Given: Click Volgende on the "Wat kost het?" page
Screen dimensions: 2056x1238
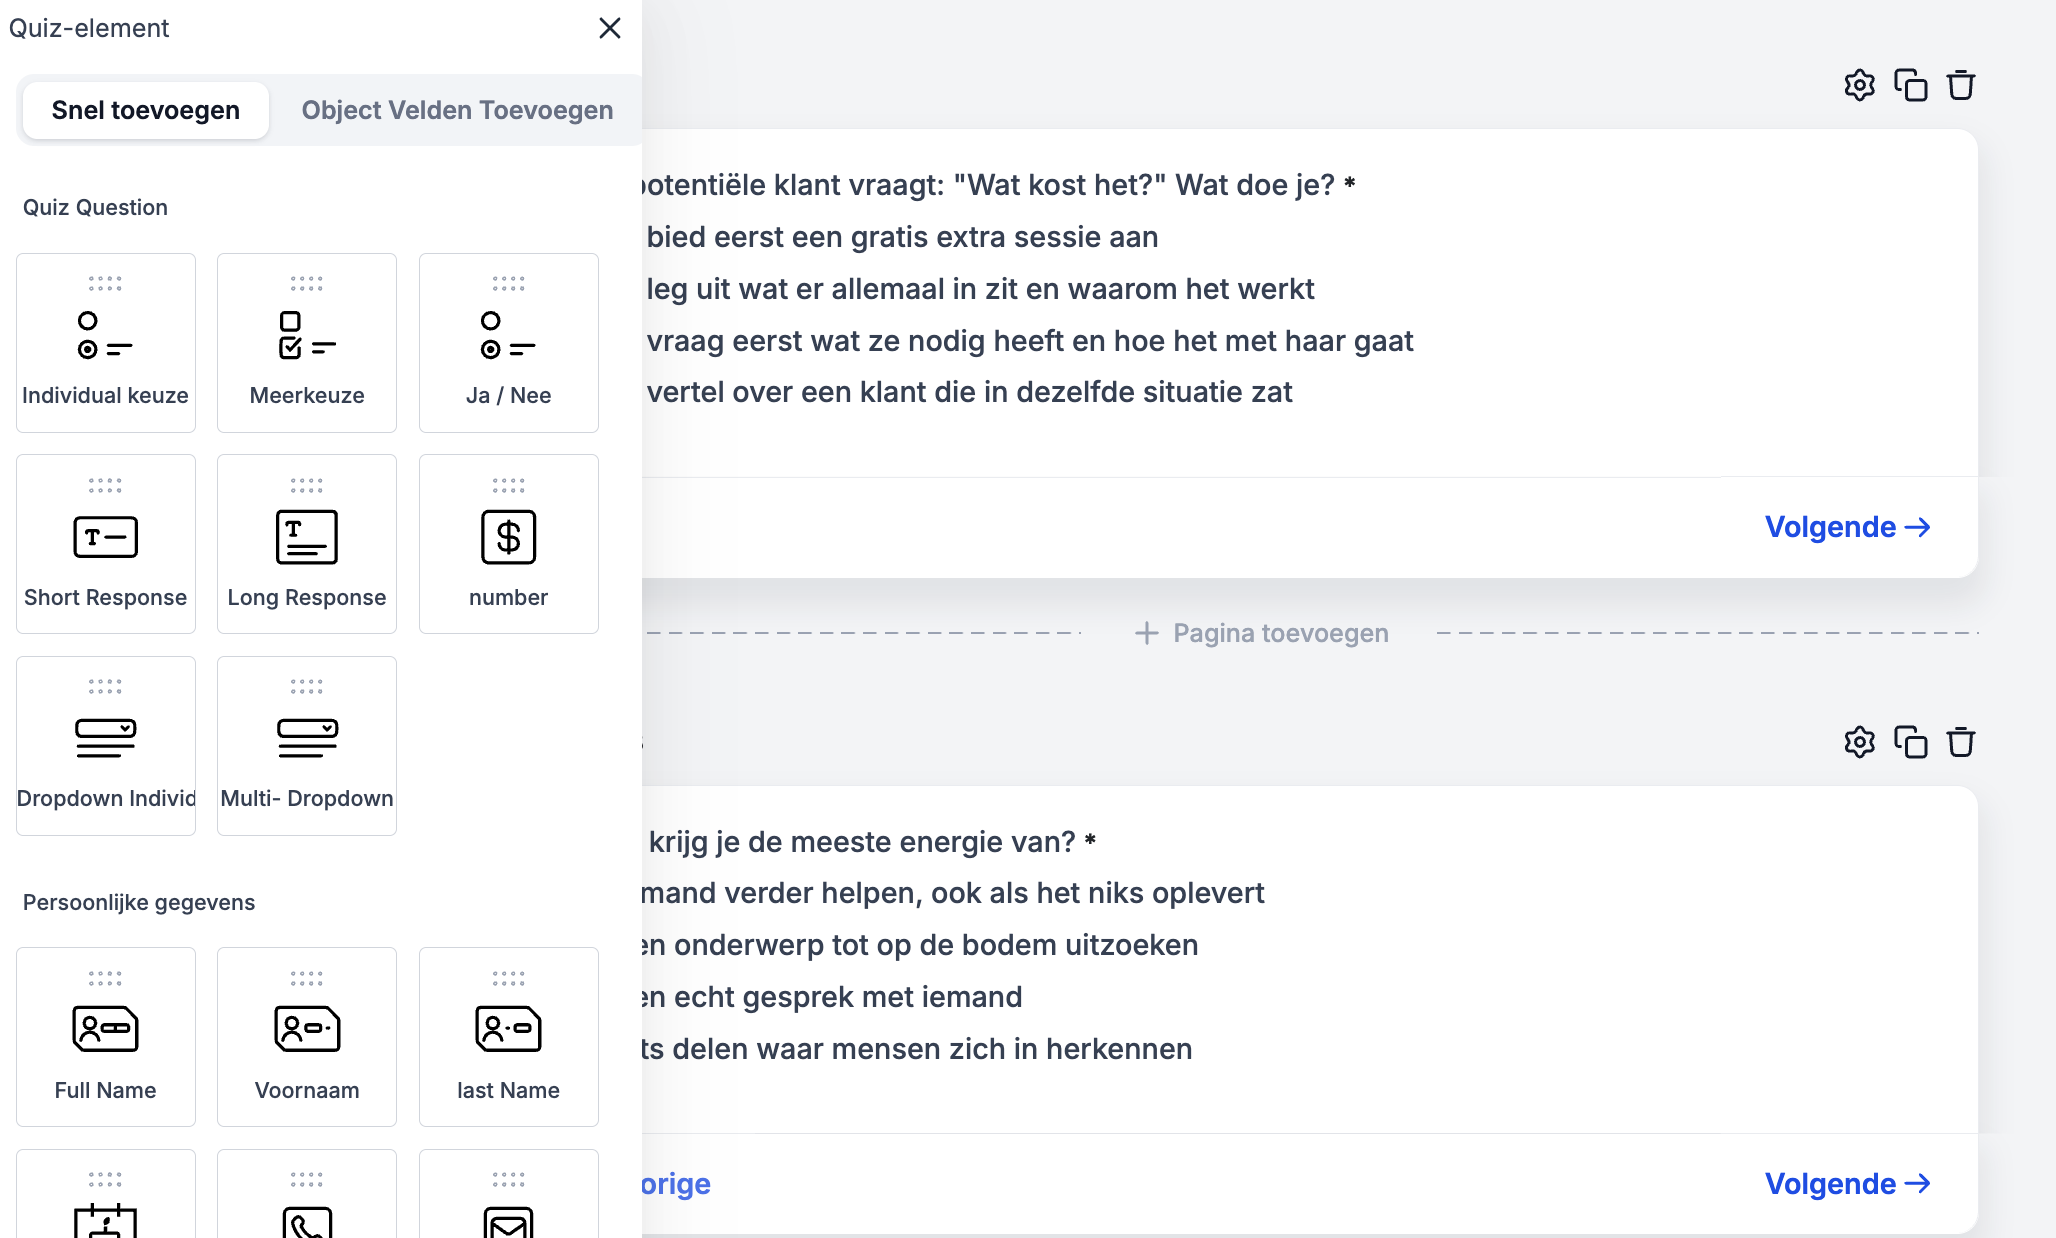Looking at the screenshot, I should (1847, 527).
